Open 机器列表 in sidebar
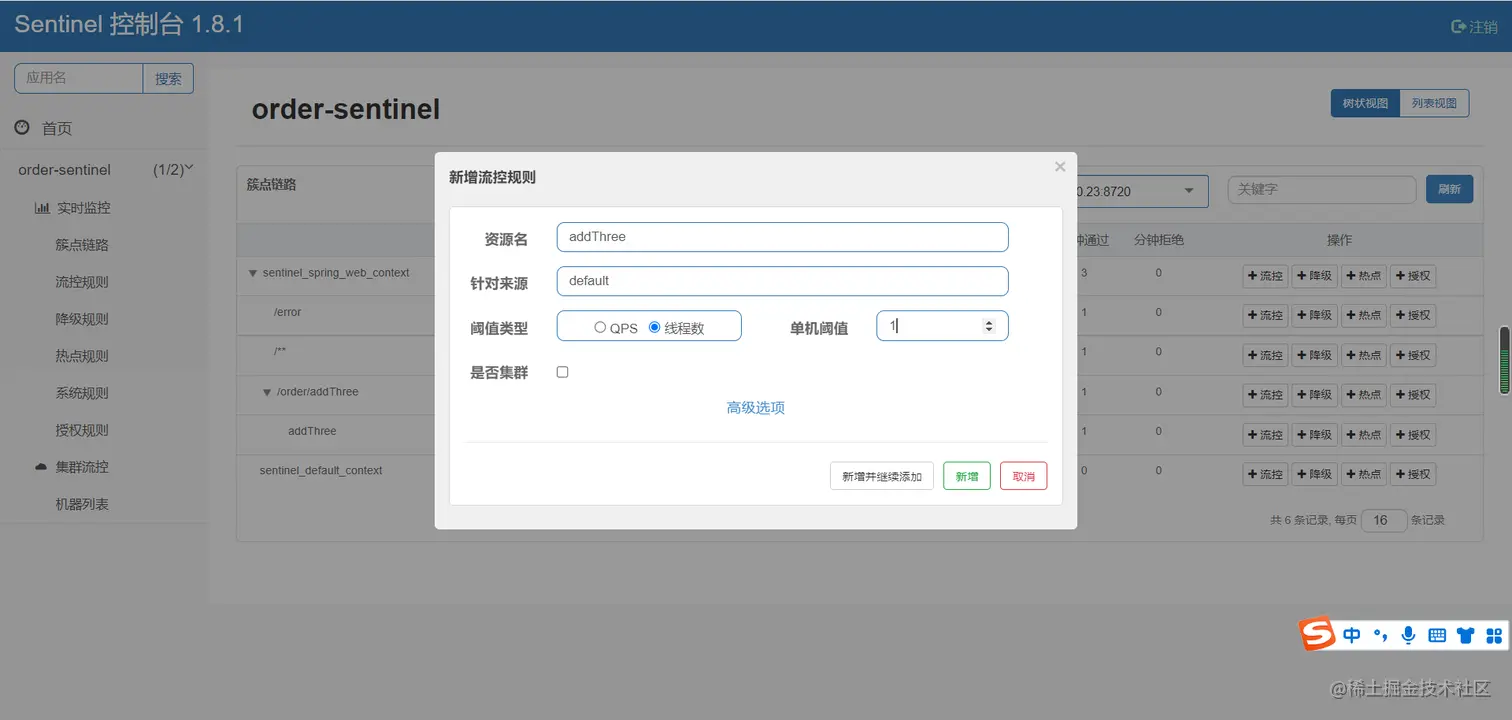The height and width of the screenshot is (720, 1512). pos(82,504)
